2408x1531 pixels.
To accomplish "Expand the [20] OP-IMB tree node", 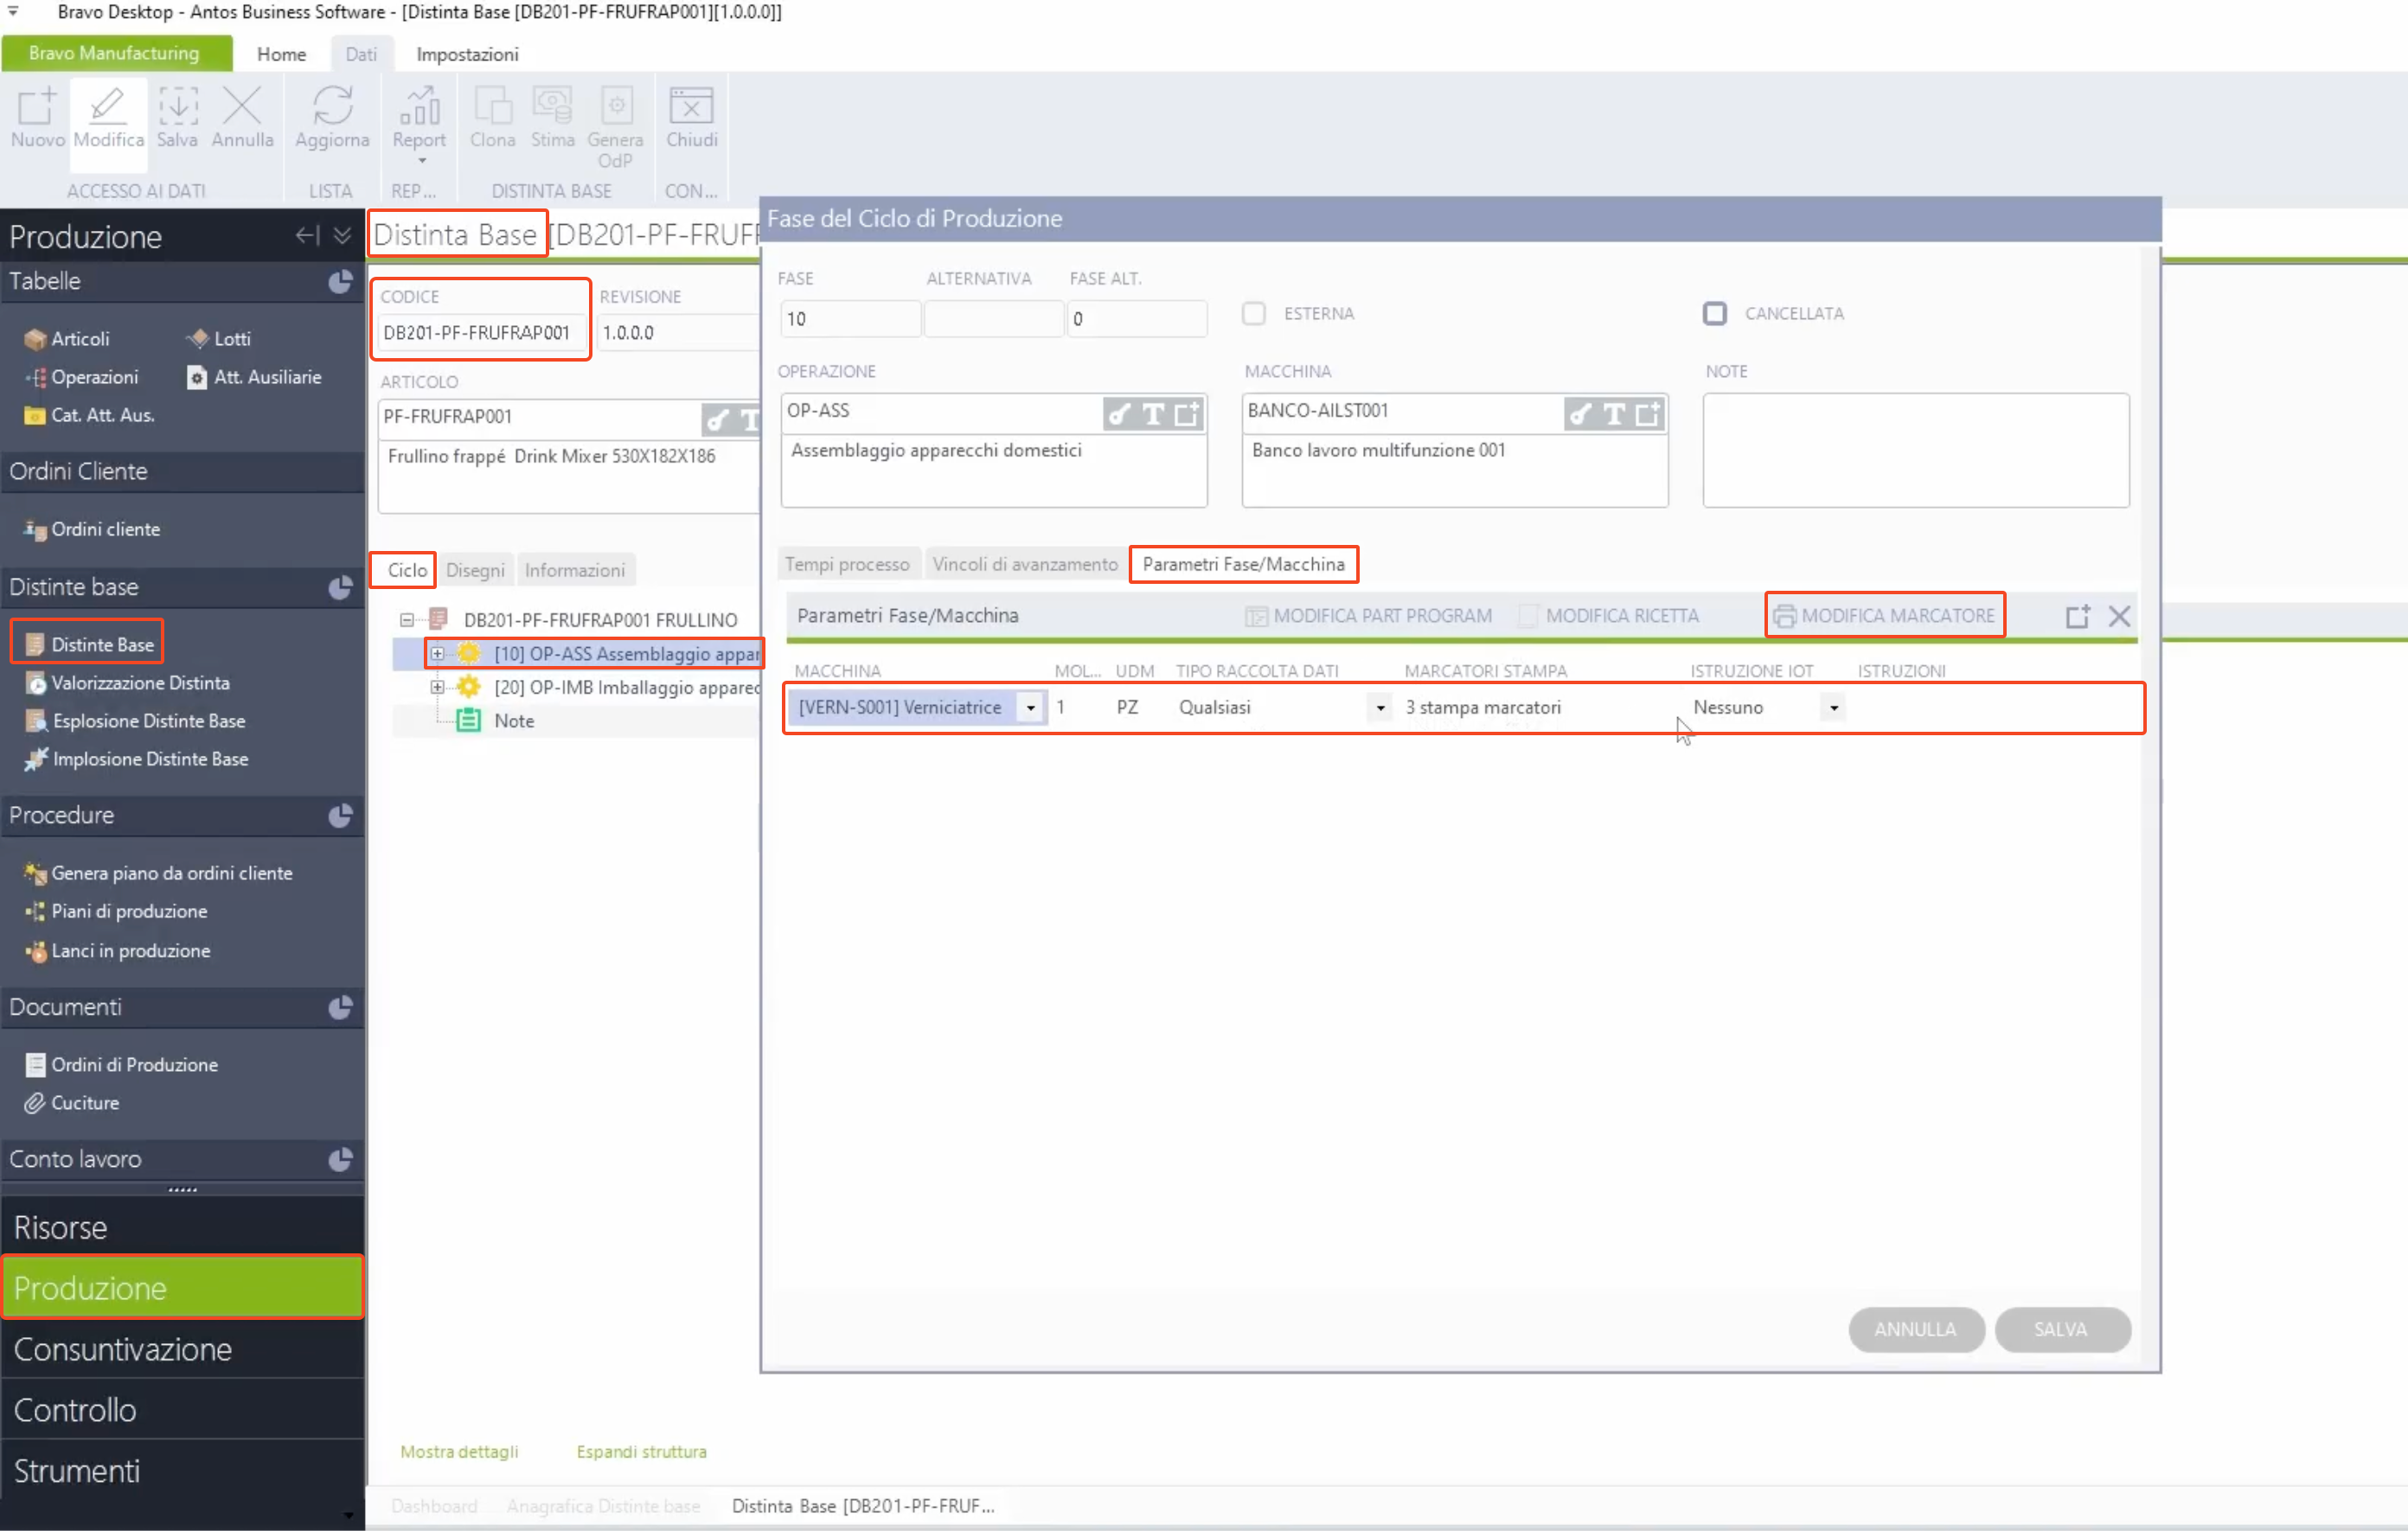I will coord(437,687).
